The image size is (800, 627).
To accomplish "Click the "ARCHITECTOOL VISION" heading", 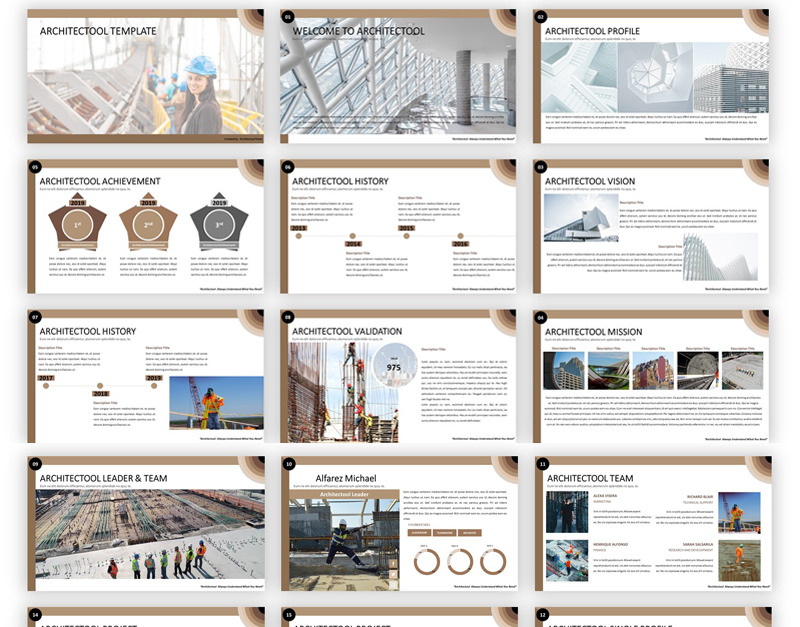I will pyautogui.click(x=590, y=181).
